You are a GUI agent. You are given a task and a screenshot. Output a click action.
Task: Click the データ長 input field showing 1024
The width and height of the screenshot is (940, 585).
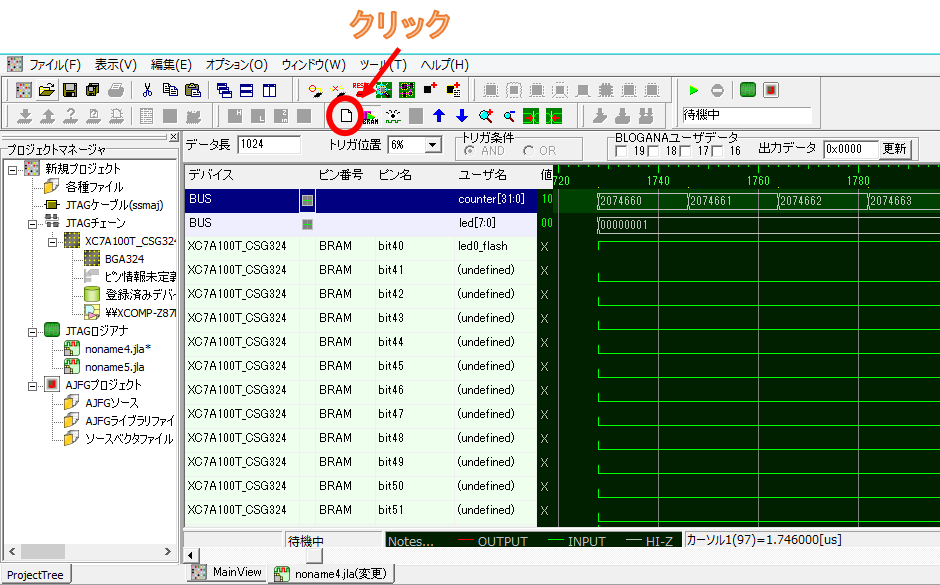tap(269, 145)
